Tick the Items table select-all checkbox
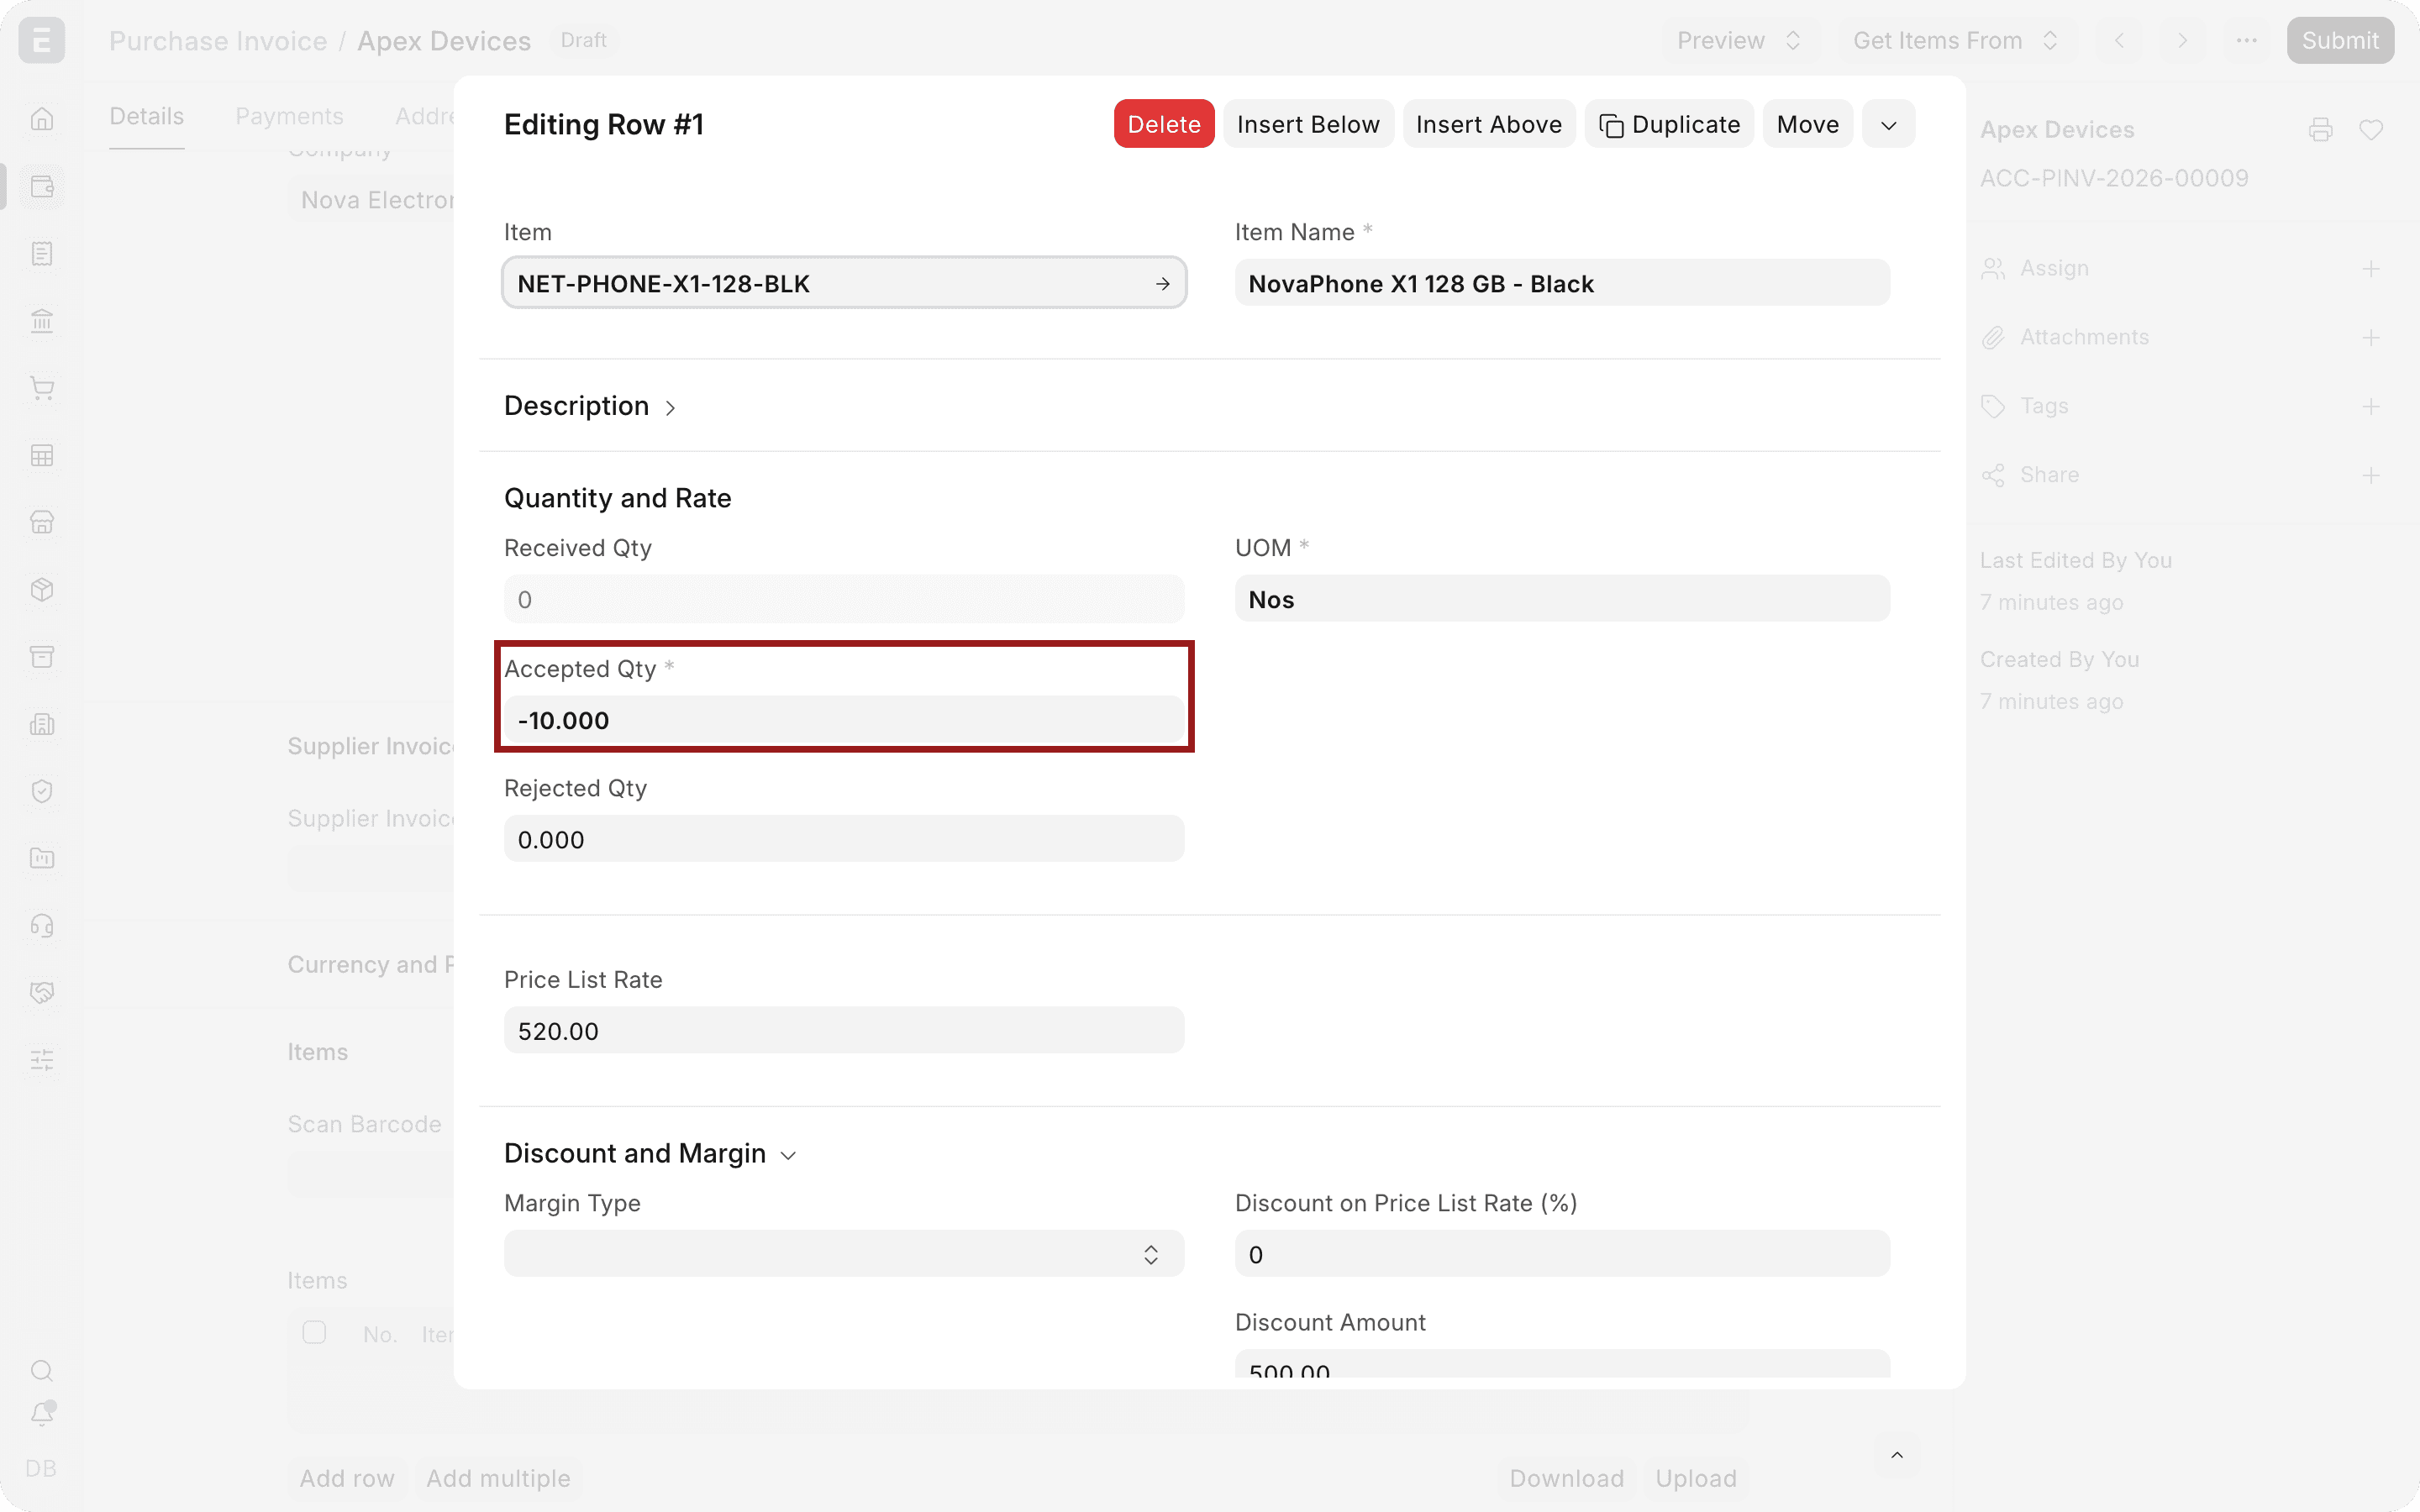The width and height of the screenshot is (2420, 1512). (x=314, y=1332)
